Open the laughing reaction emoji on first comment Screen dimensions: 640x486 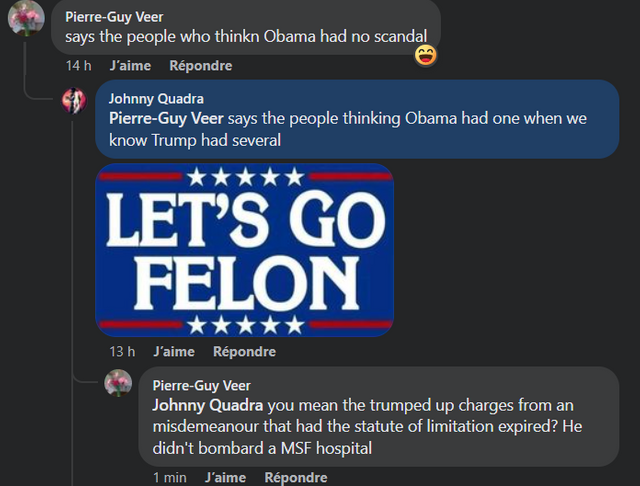(x=426, y=56)
